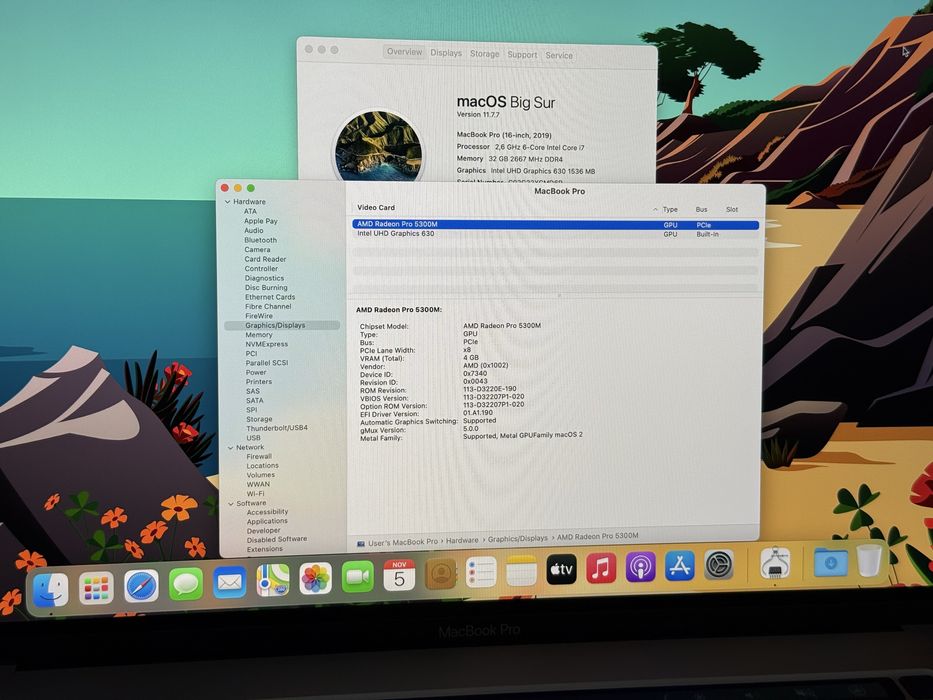
Task: Sort by Slot column header
Action: pyautogui.click(x=732, y=210)
